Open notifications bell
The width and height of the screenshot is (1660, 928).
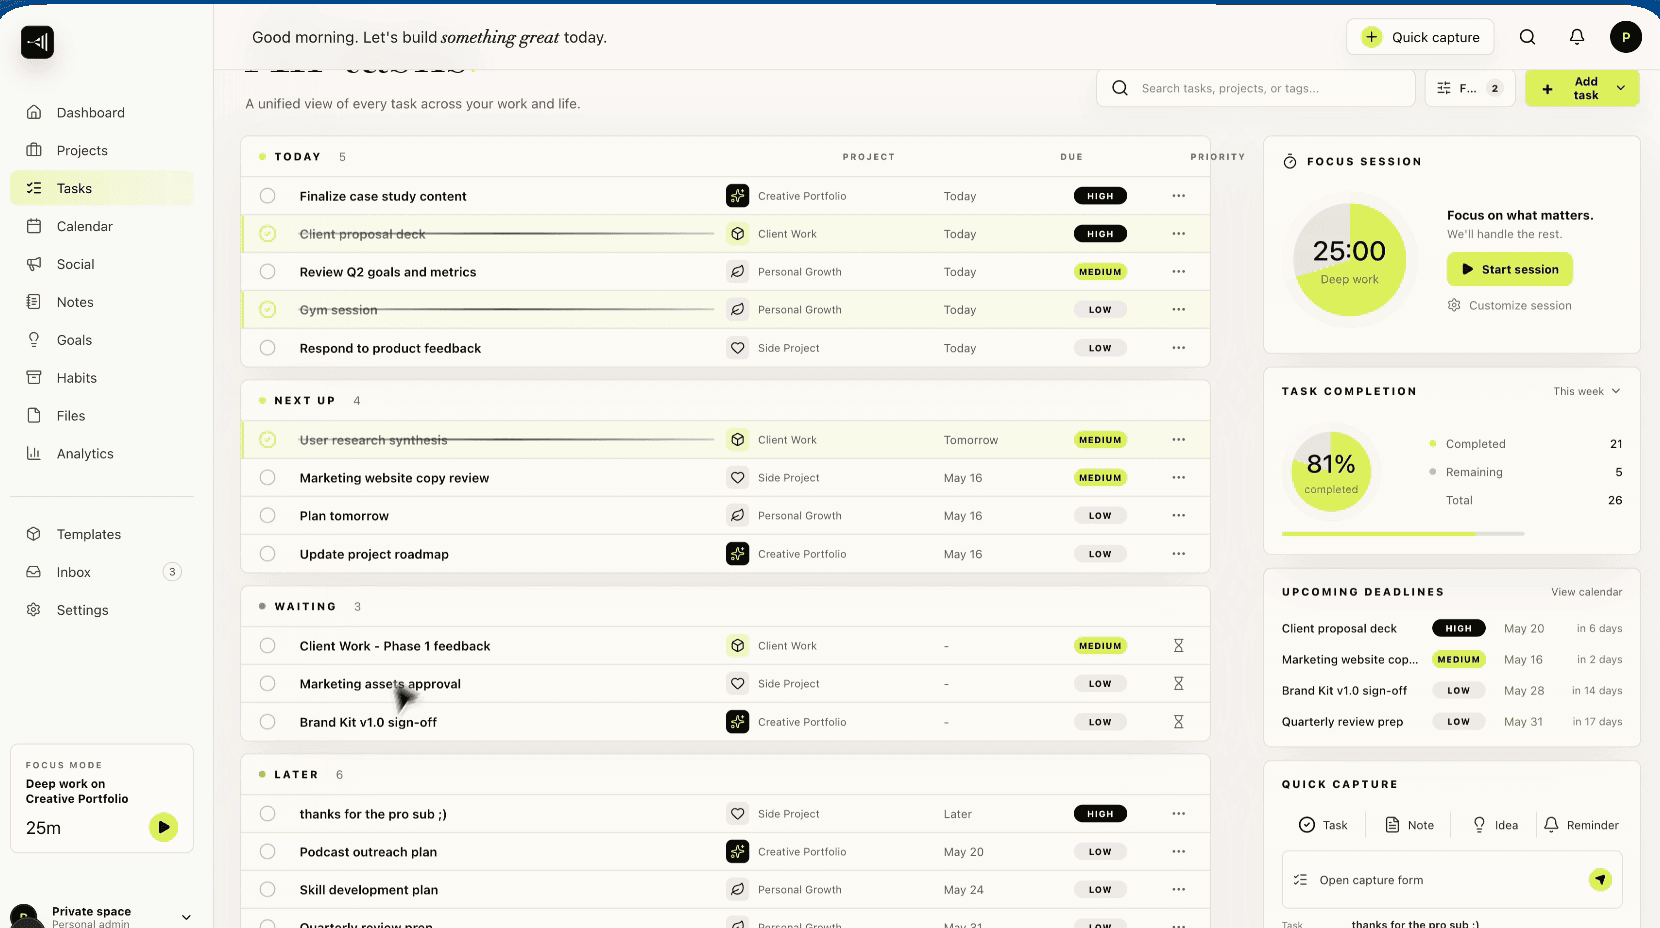(x=1577, y=37)
